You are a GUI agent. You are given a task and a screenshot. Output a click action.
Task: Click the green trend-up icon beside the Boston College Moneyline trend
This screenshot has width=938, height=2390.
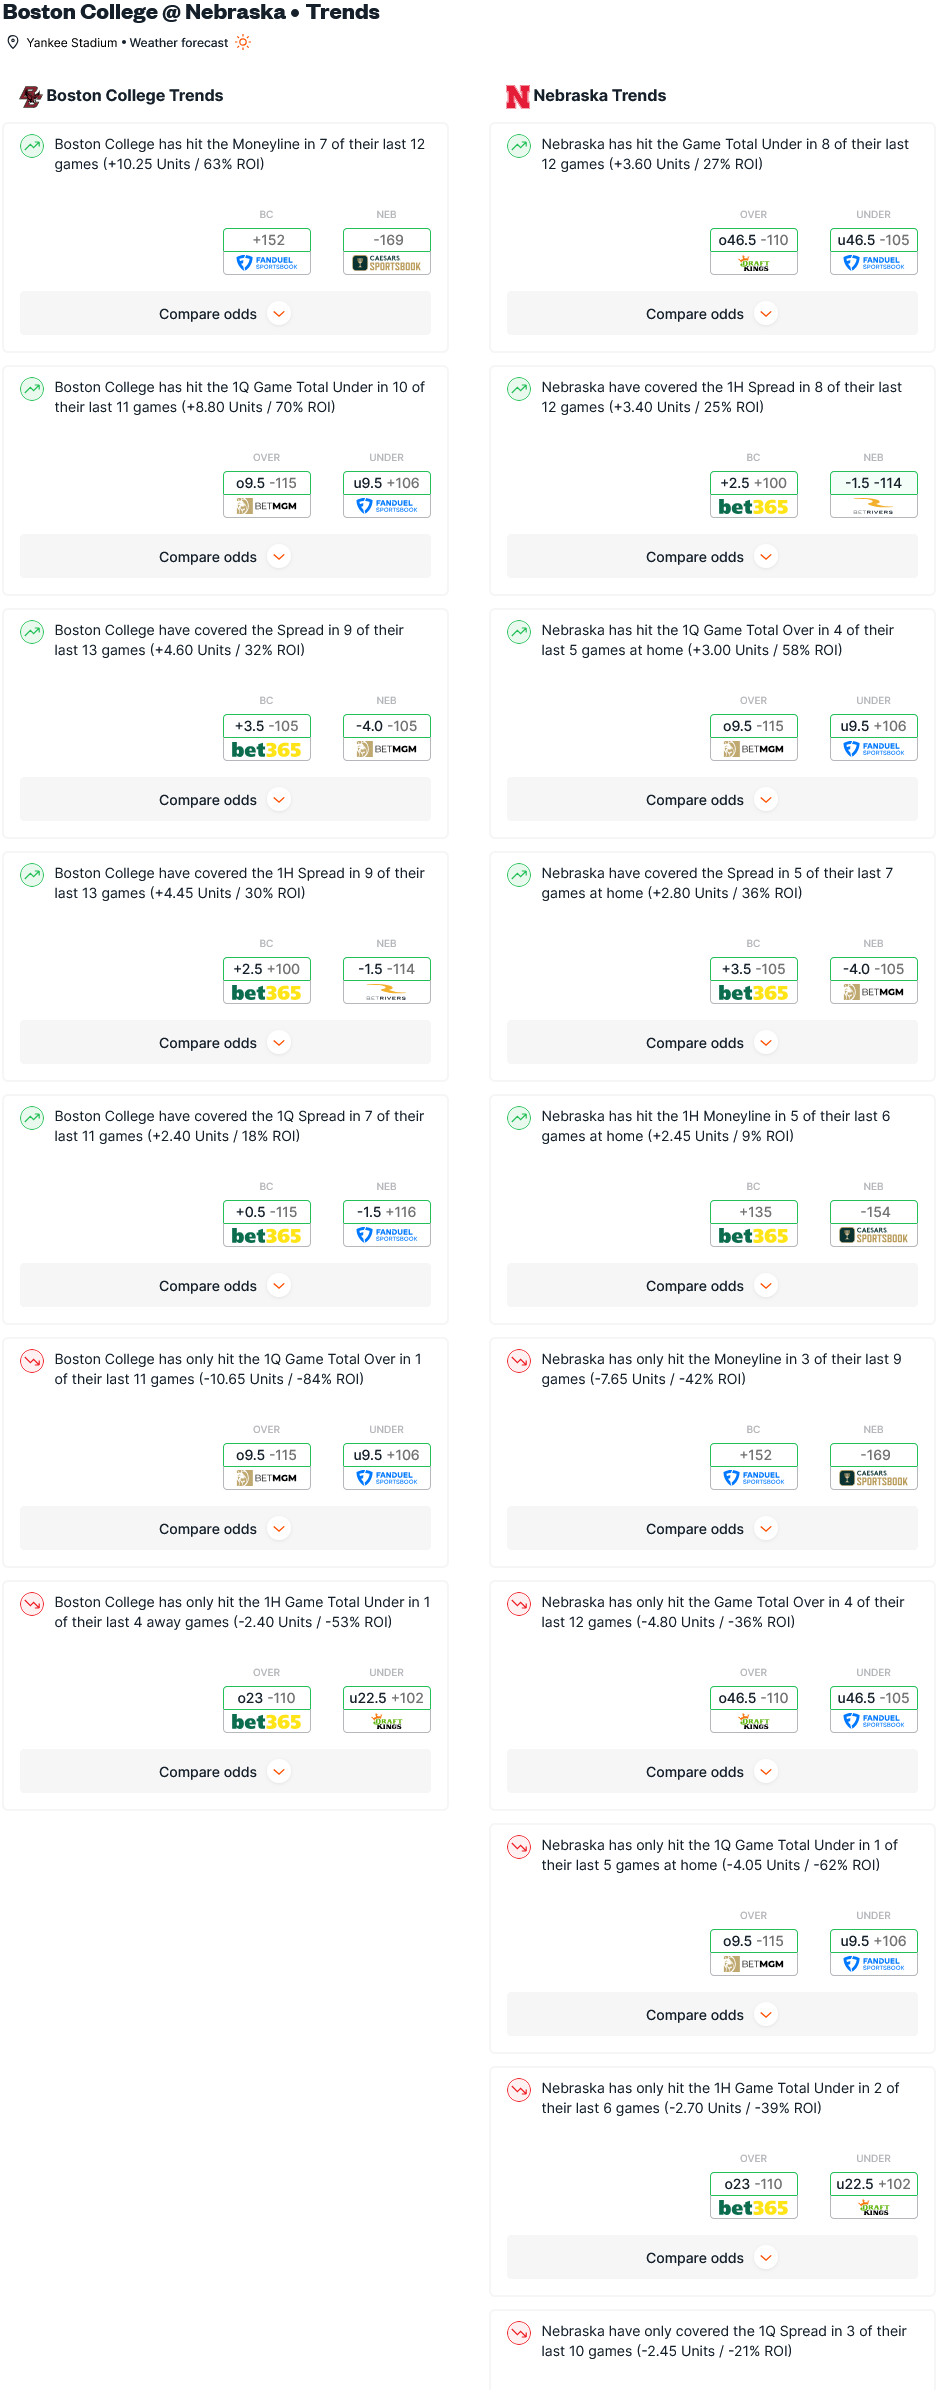(32, 146)
